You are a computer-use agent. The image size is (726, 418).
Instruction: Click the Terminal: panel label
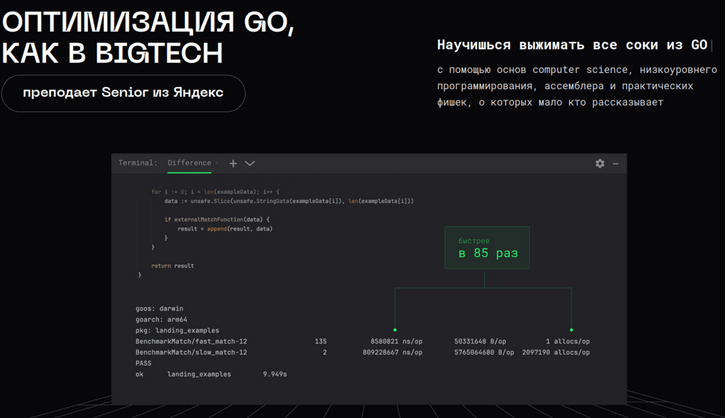click(138, 163)
